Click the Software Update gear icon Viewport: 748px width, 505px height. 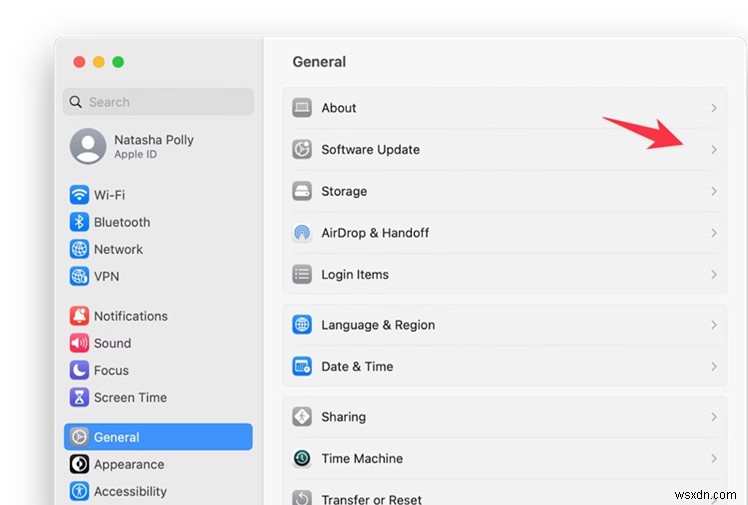pyautogui.click(x=302, y=149)
